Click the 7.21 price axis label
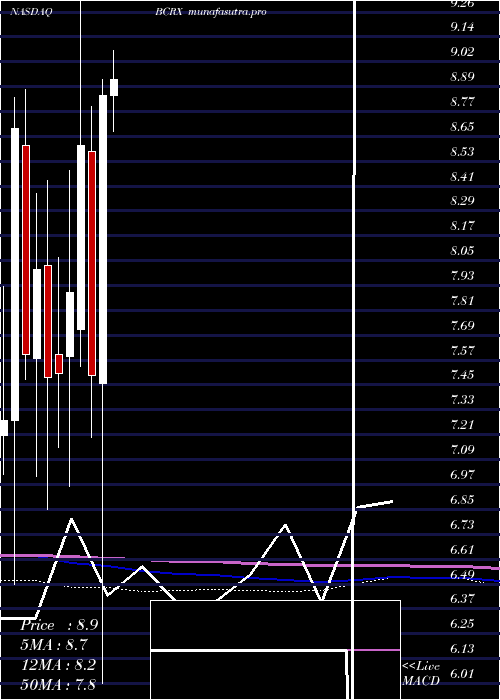The height and width of the screenshot is (700, 500). tap(462, 425)
